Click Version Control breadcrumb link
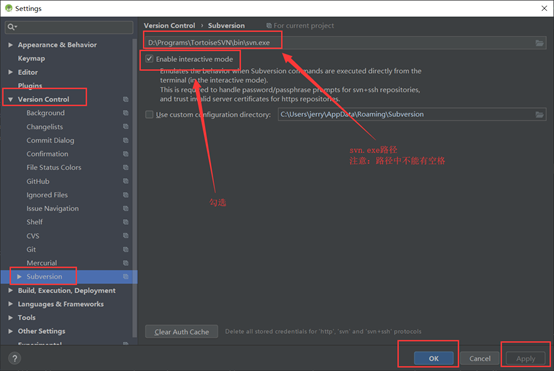The image size is (554, 371). 169,25
